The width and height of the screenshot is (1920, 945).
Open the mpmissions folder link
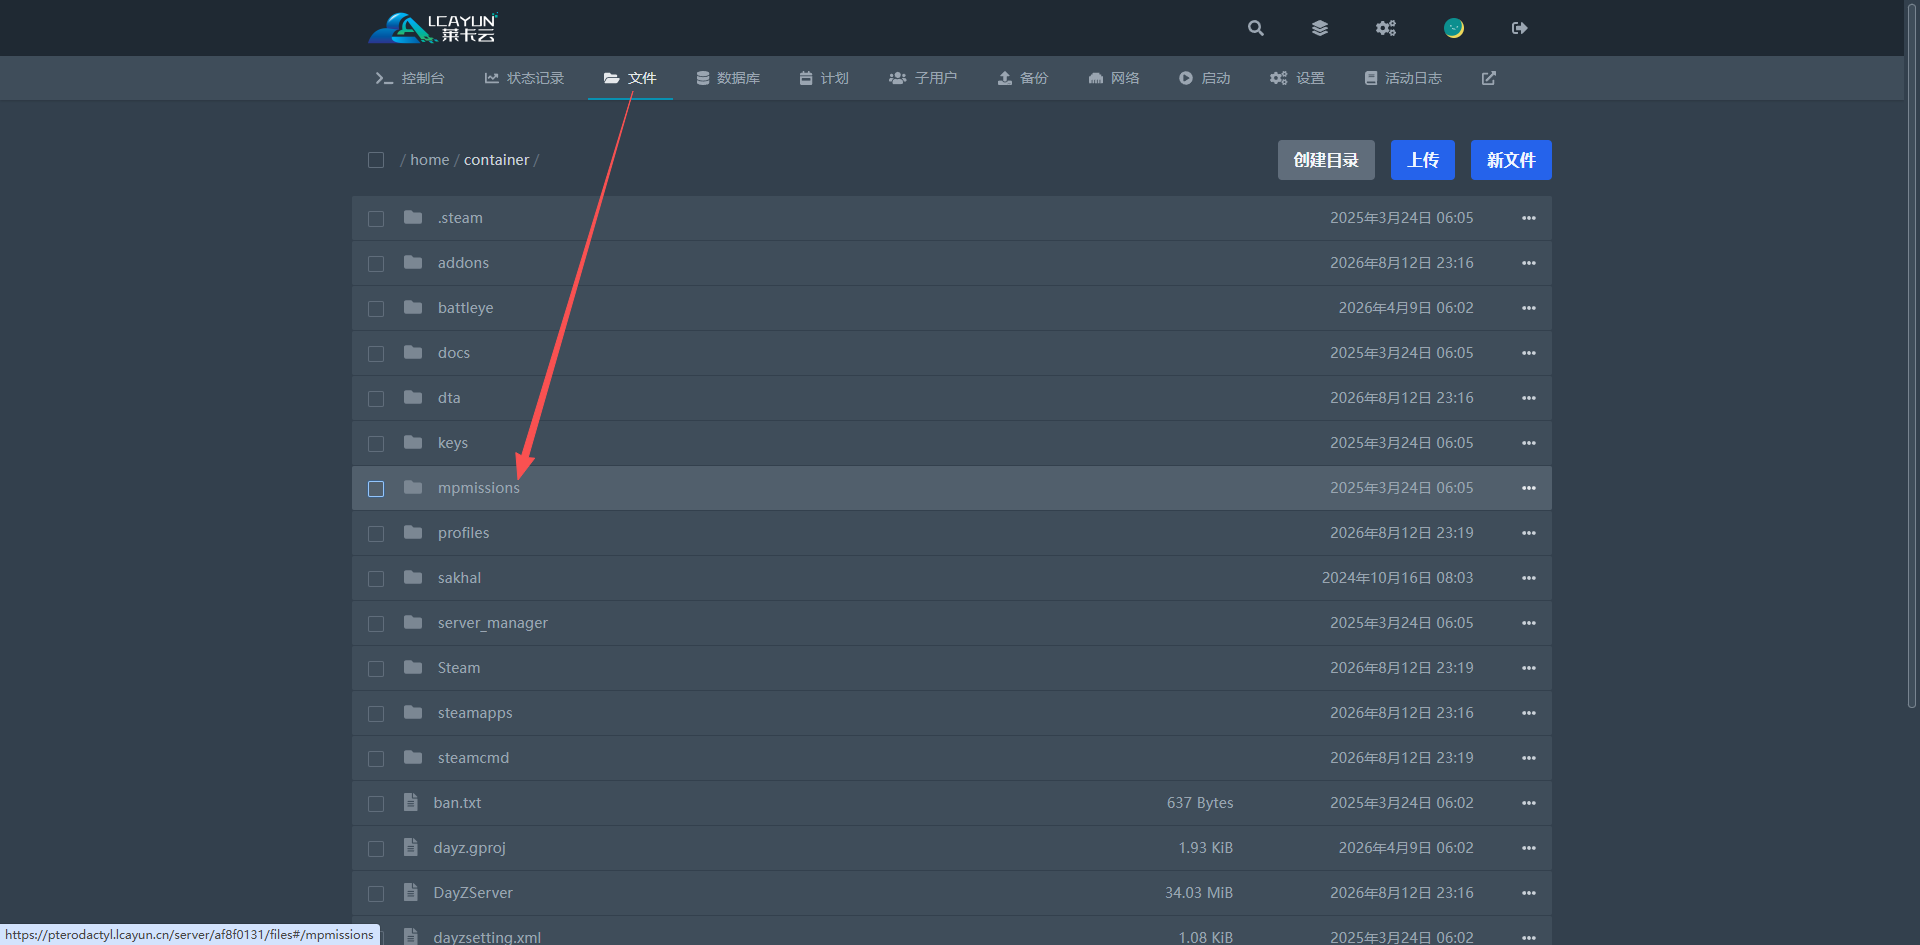point(479,488)
